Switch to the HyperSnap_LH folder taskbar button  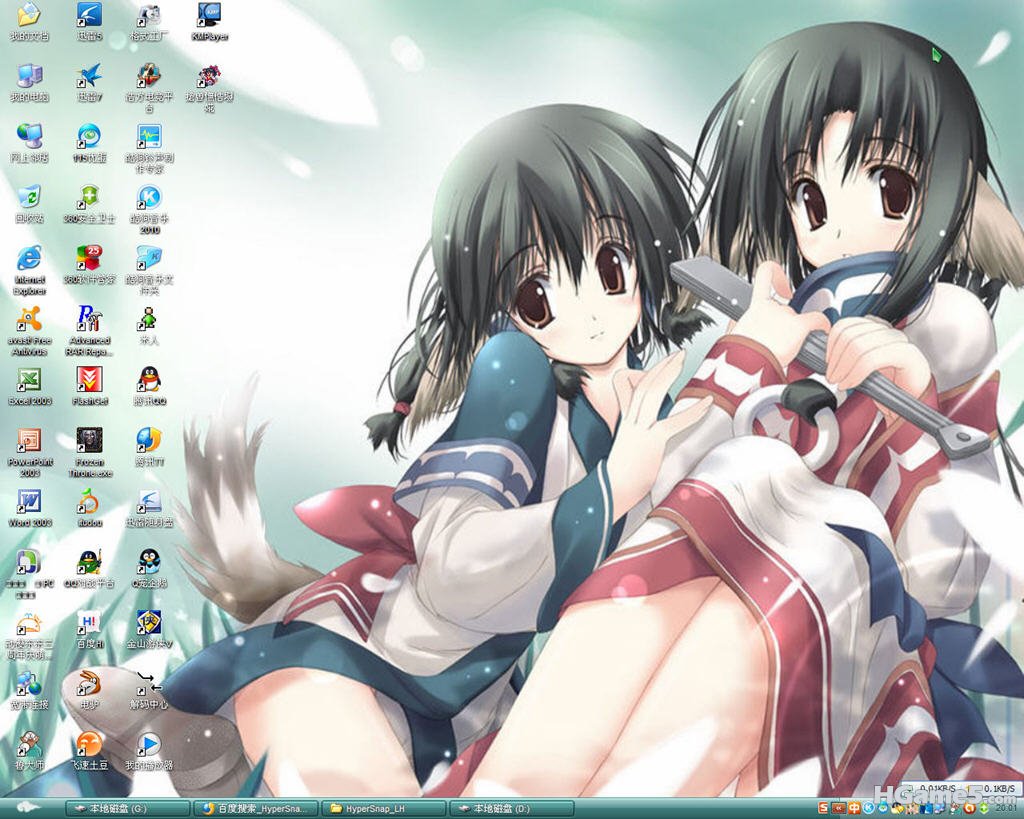[383, 808]
